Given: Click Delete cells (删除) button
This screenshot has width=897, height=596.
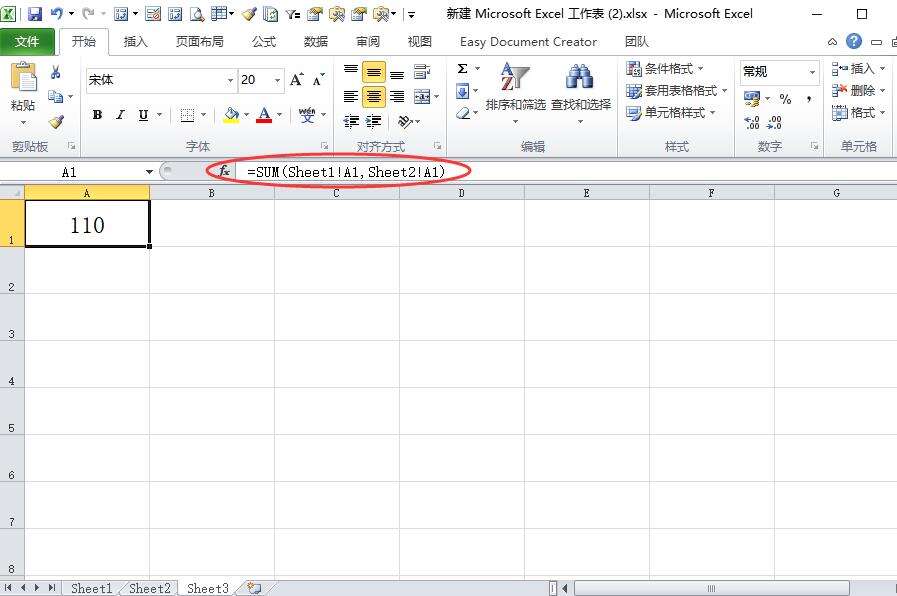Looking at the screenshot, I should pyautogui.click(x=858, y=90).
